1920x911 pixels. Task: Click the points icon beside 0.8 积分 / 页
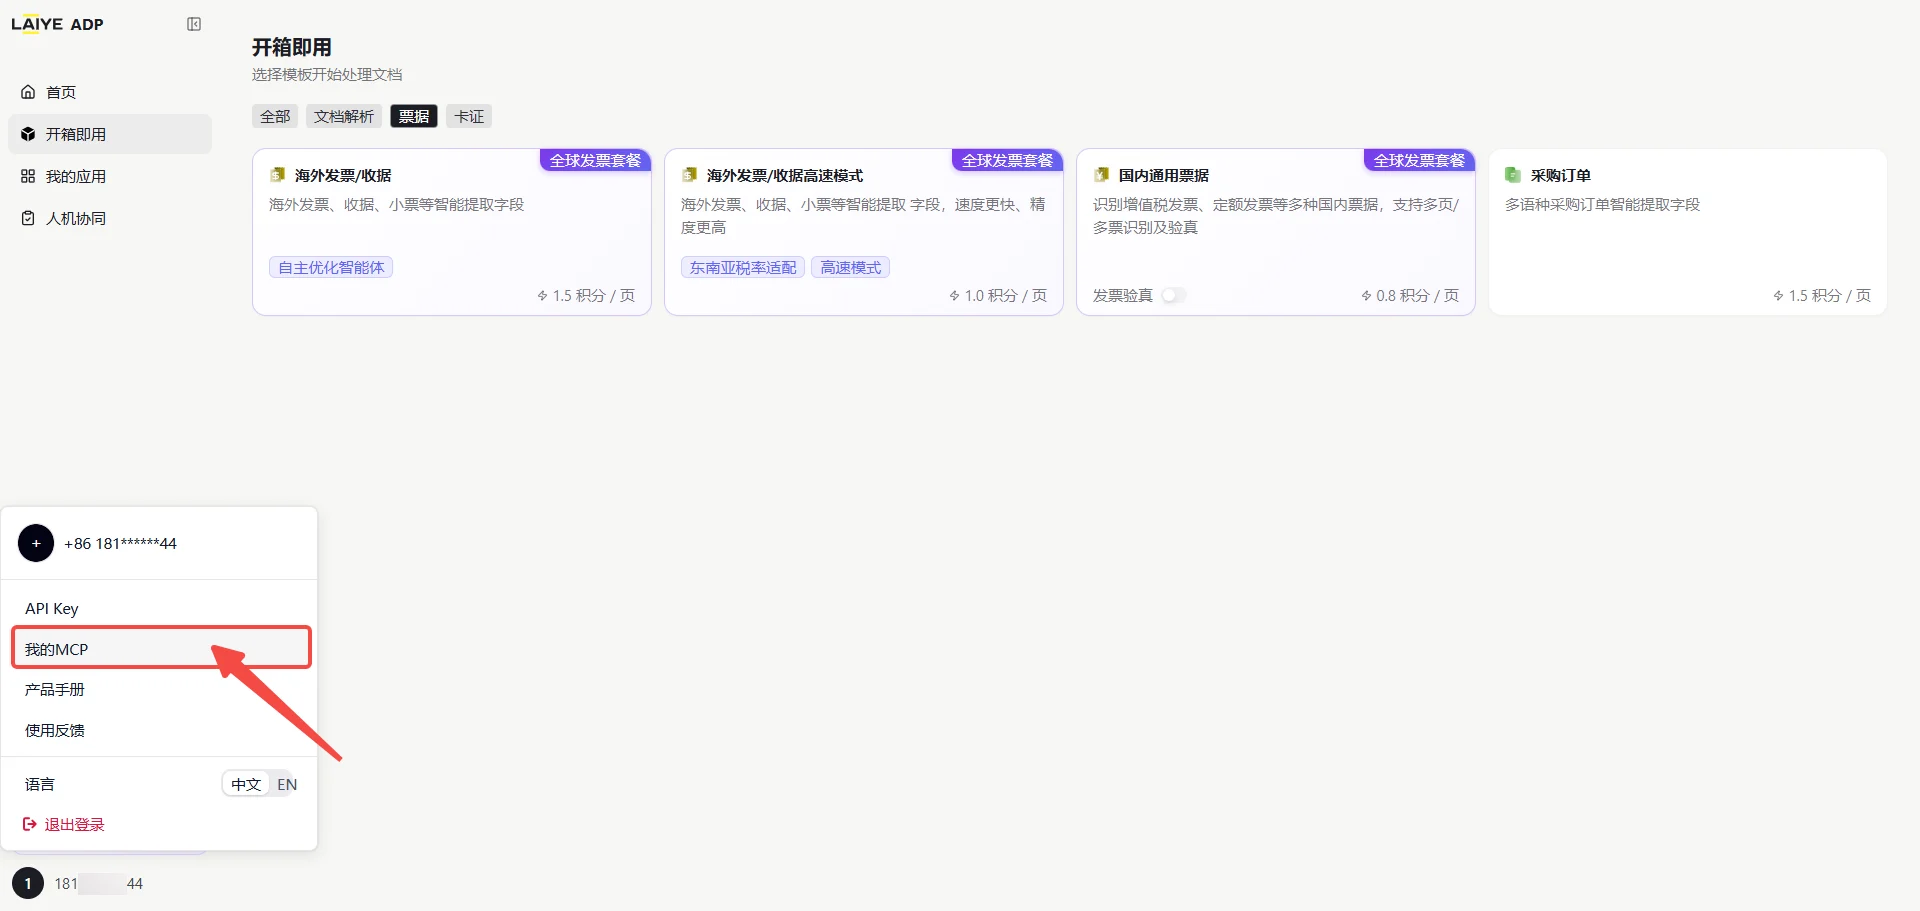click(1366, 296)
